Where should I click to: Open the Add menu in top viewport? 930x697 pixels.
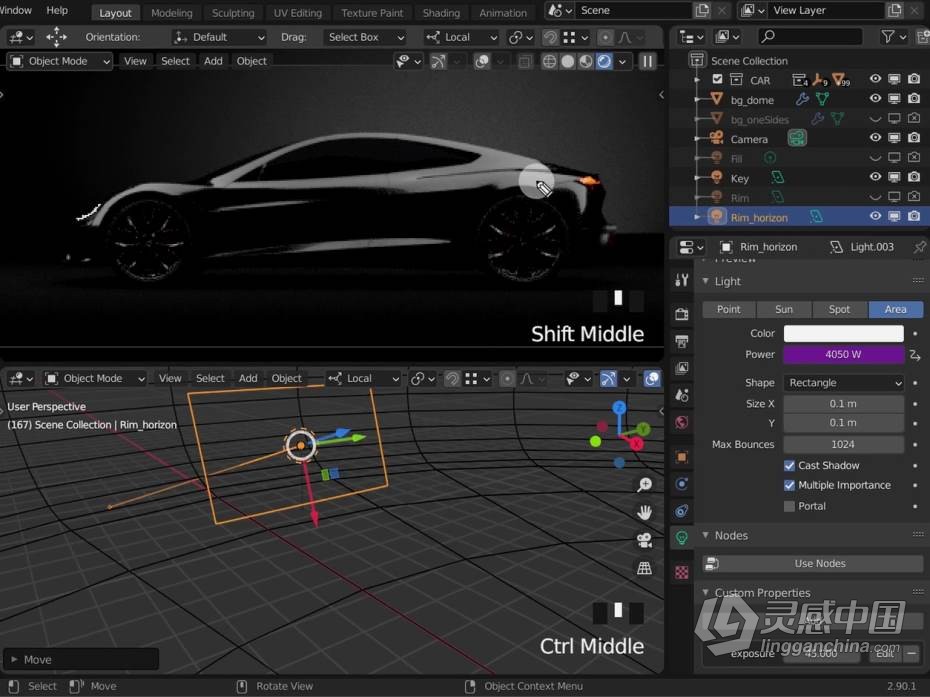pos(214,61)
